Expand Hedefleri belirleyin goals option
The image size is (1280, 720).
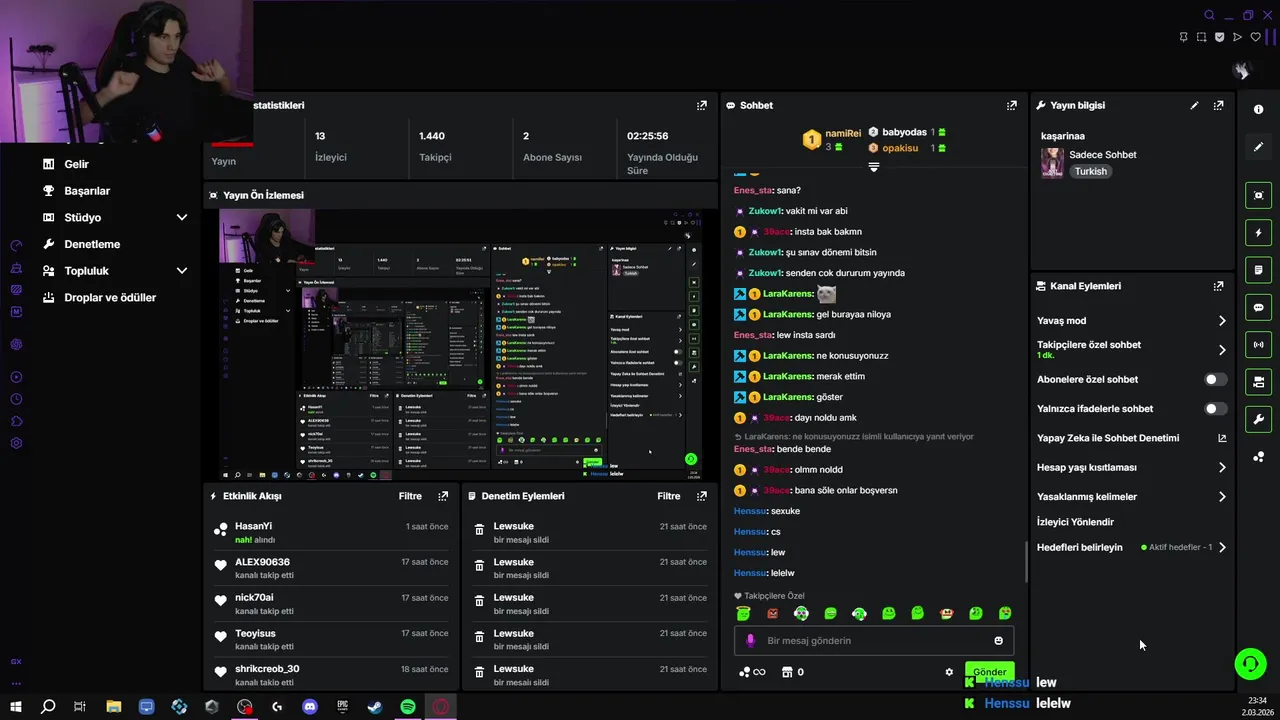pyautogui.click(x=1222, y=547)
